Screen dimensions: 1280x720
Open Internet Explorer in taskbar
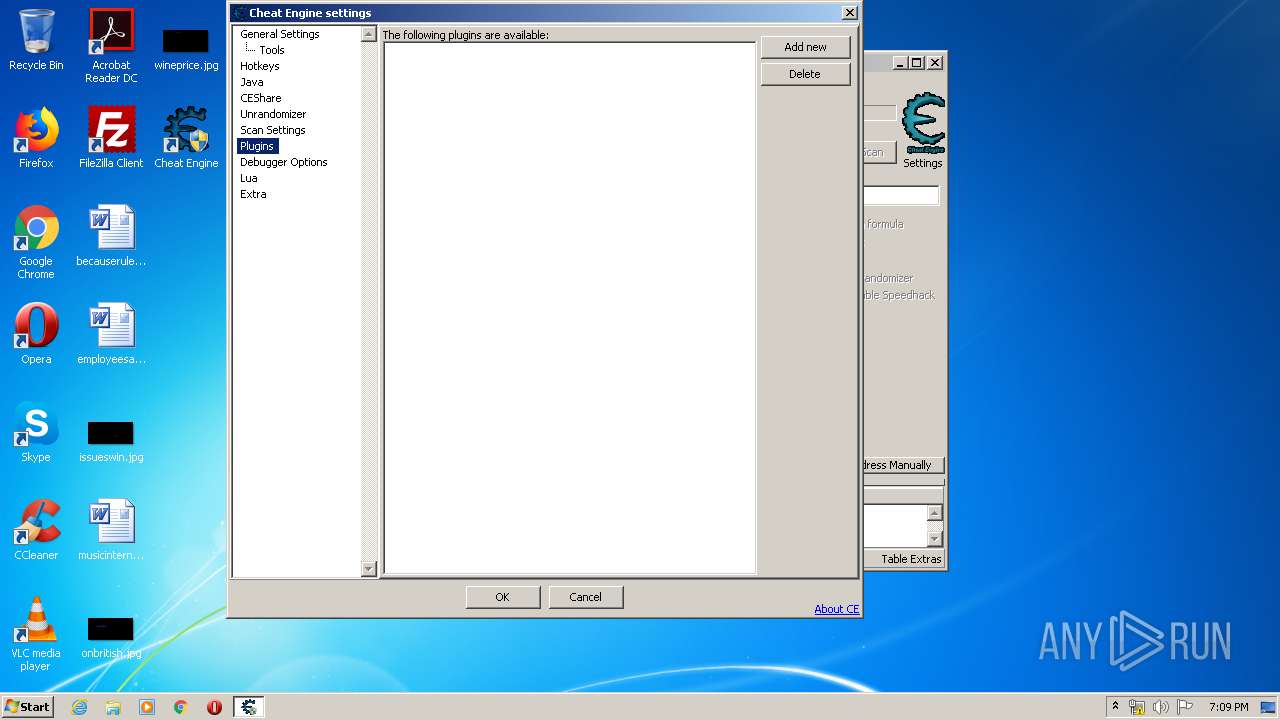[79, 707]
